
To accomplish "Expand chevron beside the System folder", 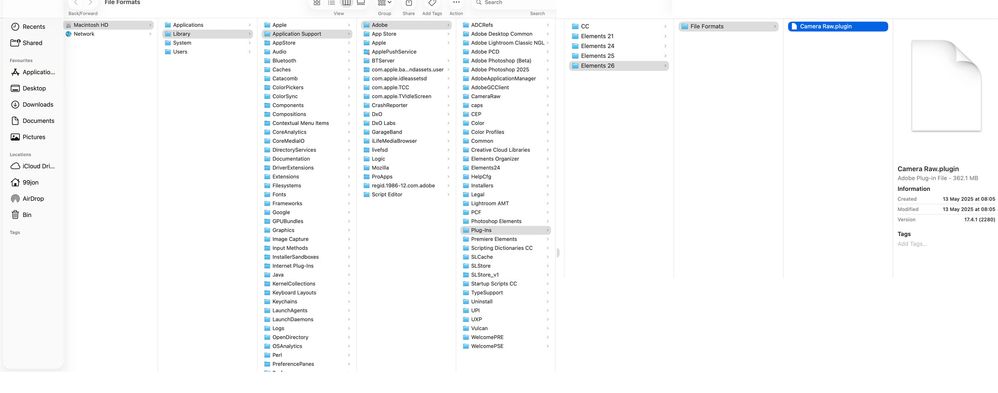I will tap(249, 43).
